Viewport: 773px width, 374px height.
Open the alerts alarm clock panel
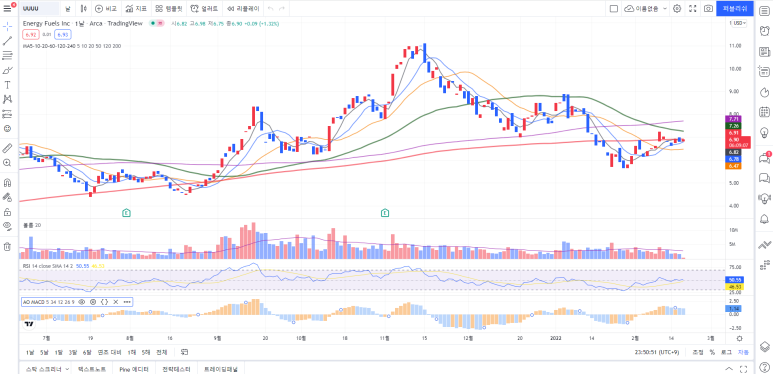pos(765,31)
